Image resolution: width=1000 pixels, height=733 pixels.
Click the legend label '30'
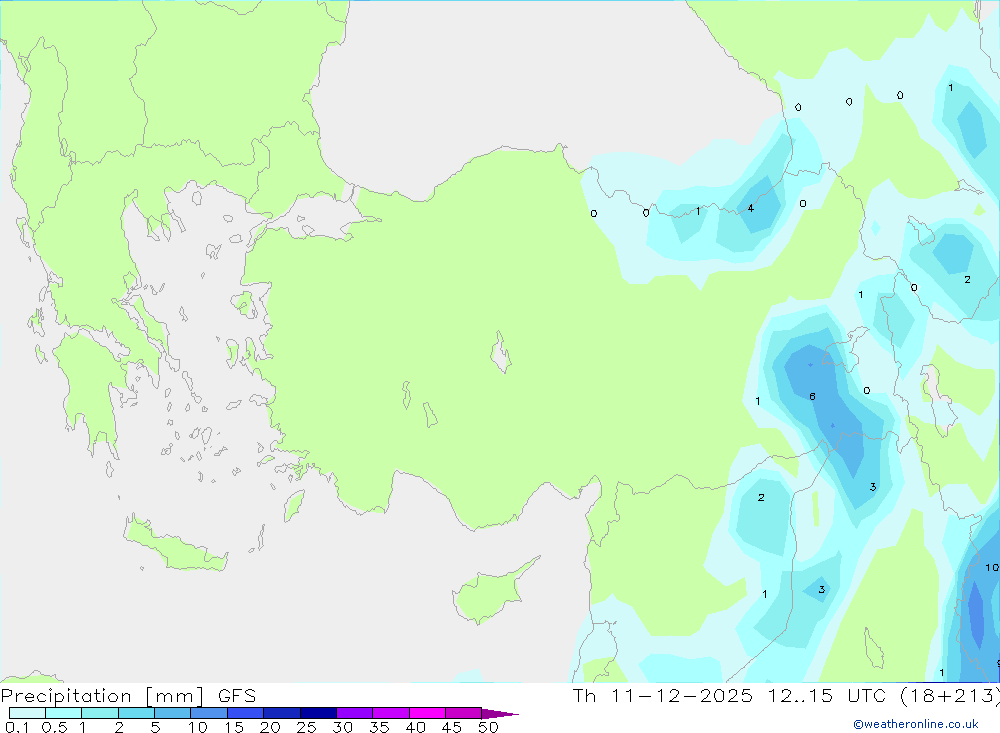click(343, 727)
